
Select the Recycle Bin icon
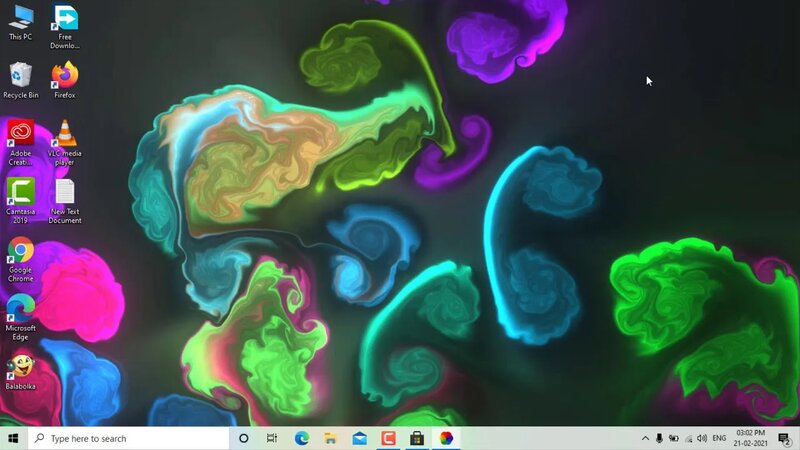pyautogui.click(x=20, y=80)
